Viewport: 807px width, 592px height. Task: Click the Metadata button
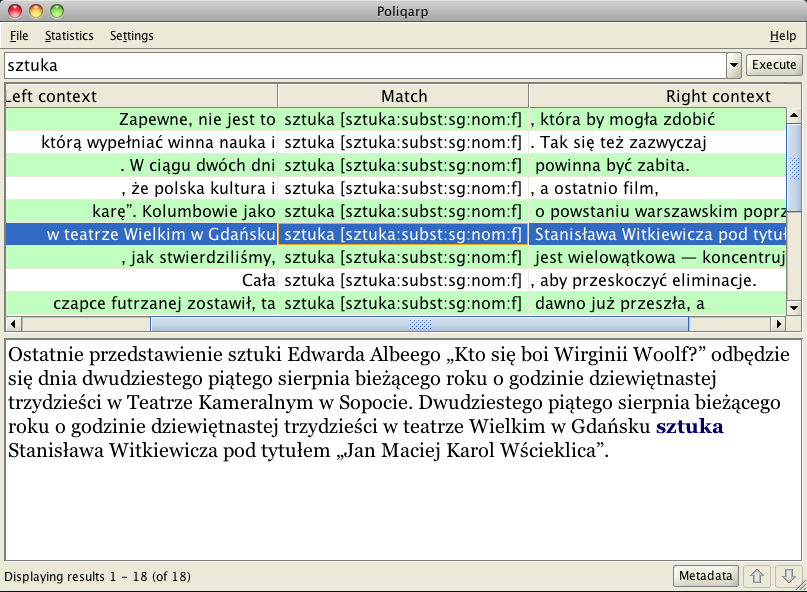[707, 576]
